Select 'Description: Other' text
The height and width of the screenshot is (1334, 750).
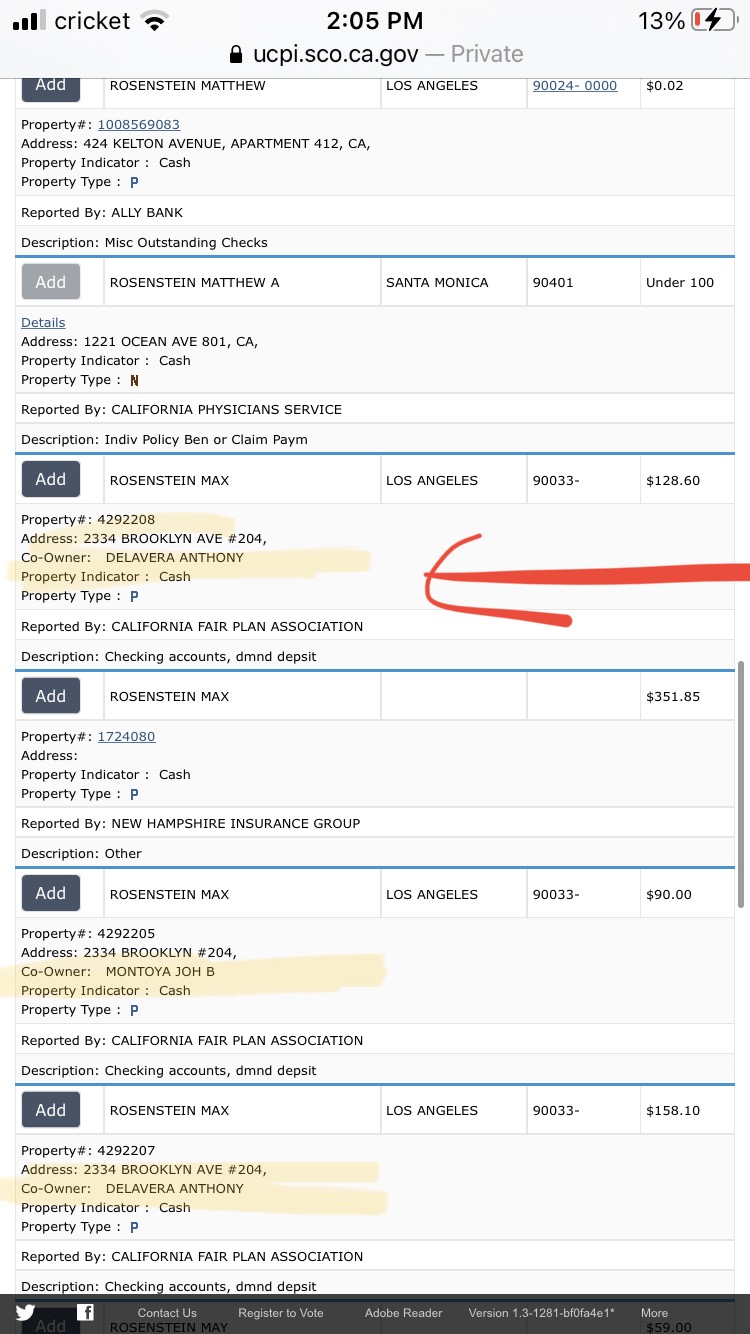81,854
